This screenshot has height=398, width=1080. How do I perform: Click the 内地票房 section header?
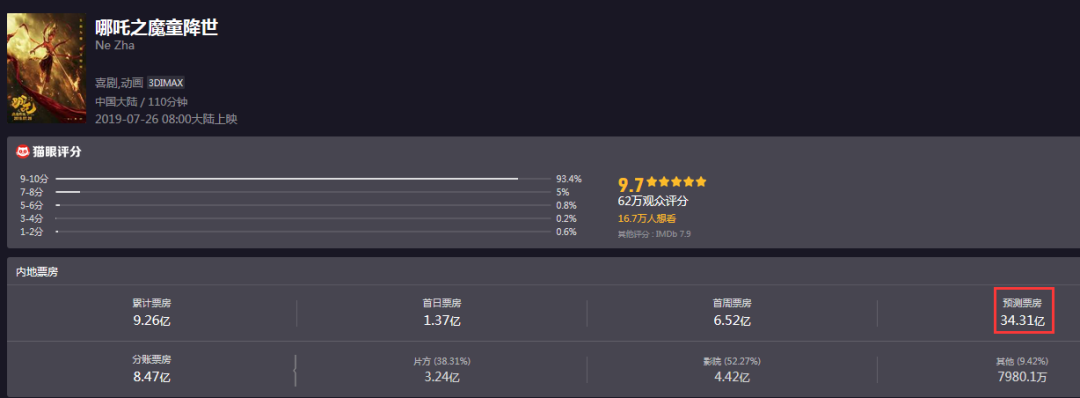[x=37, y=272]
